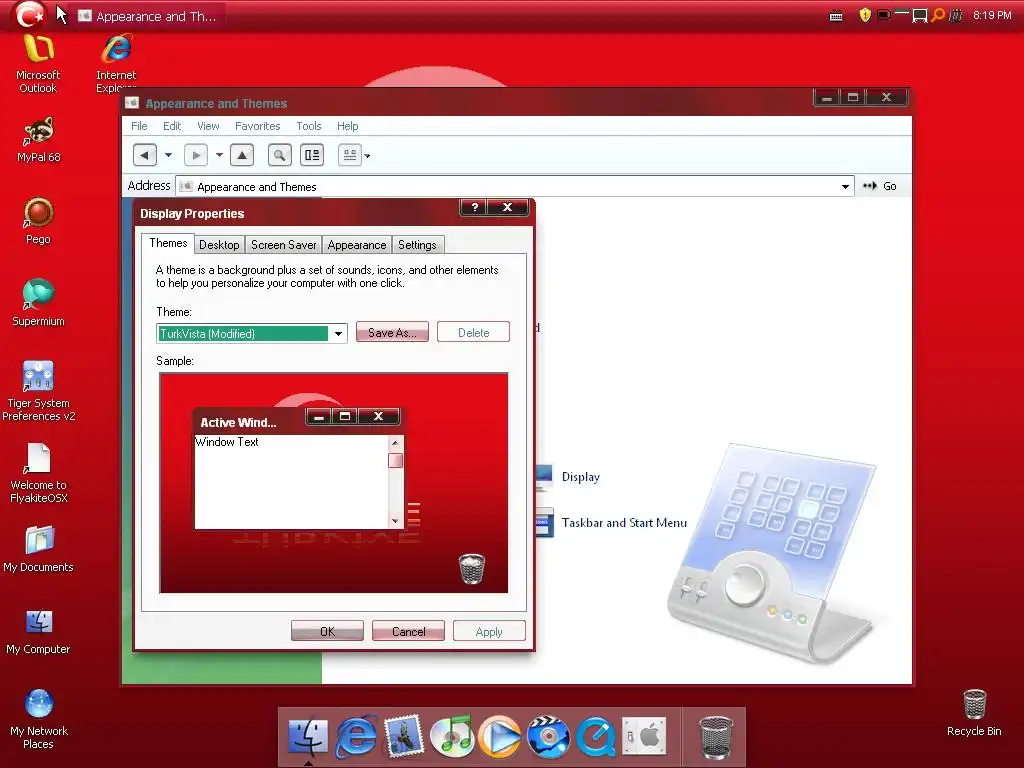Click the Go button beside address bar
The image size is (1024, 768).
[880, 186]
